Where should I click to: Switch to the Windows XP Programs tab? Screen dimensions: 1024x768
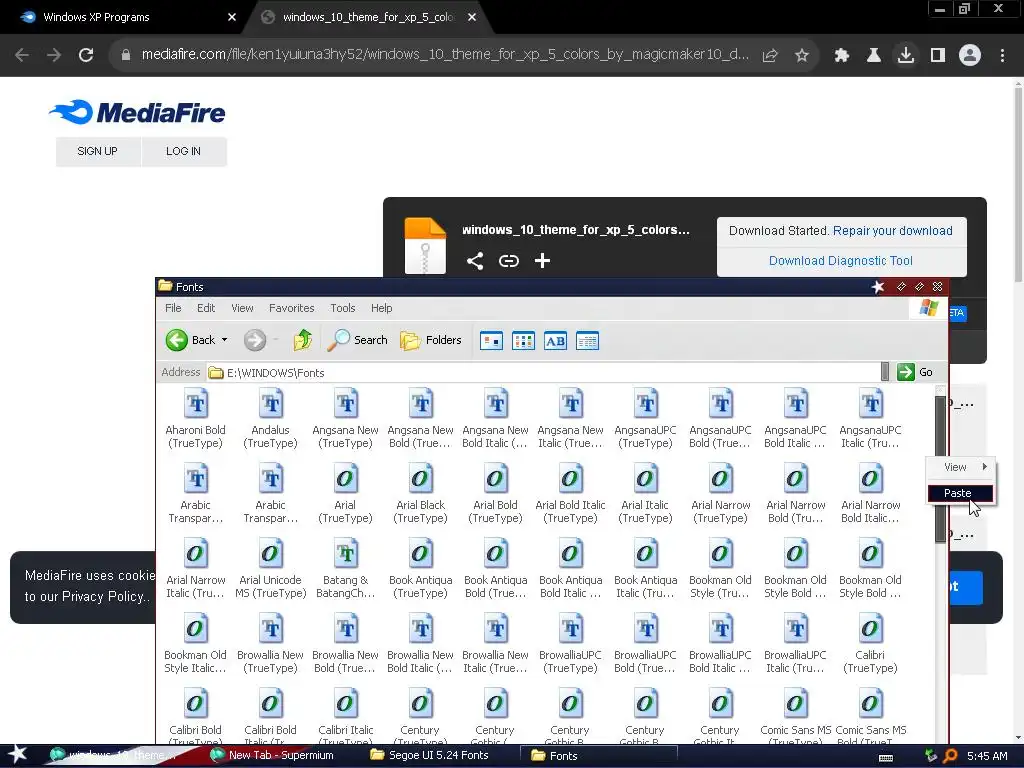124,18
